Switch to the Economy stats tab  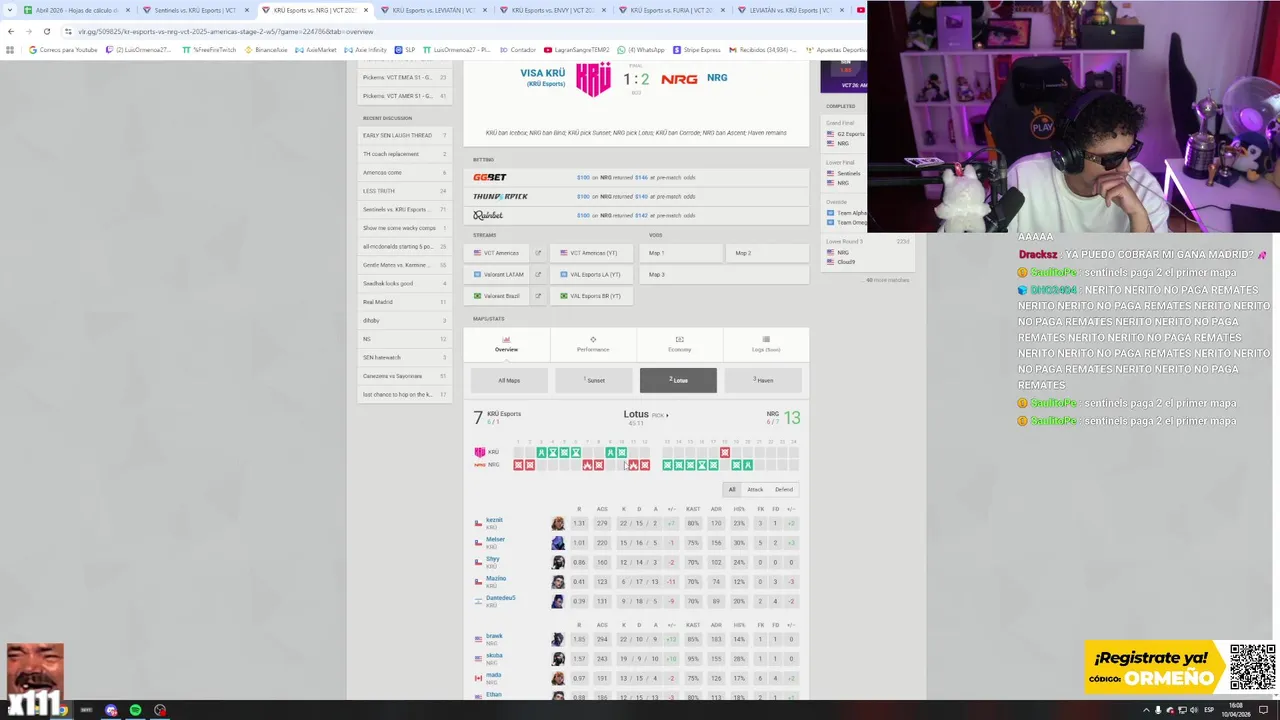pos(679,344)
